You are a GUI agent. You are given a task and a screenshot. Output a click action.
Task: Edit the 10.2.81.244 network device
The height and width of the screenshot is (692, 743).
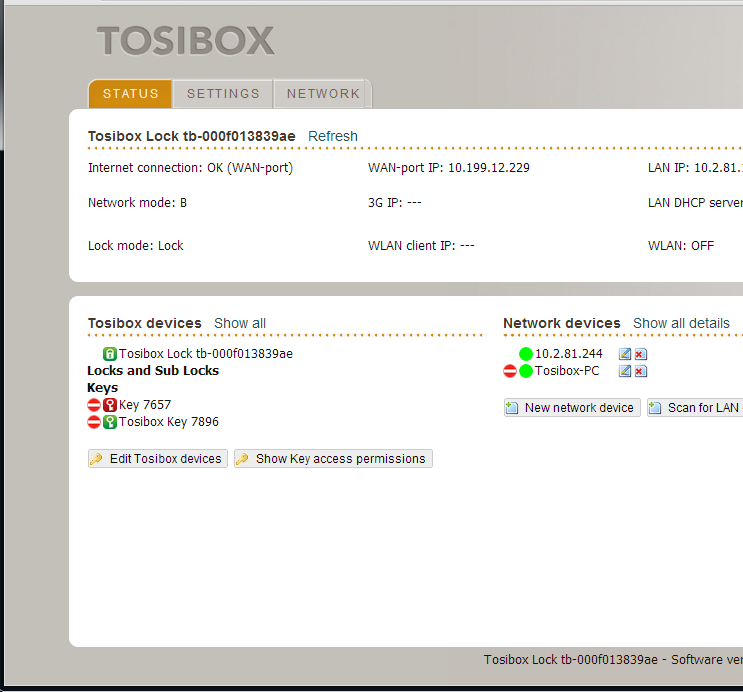[x=625, y=354]
